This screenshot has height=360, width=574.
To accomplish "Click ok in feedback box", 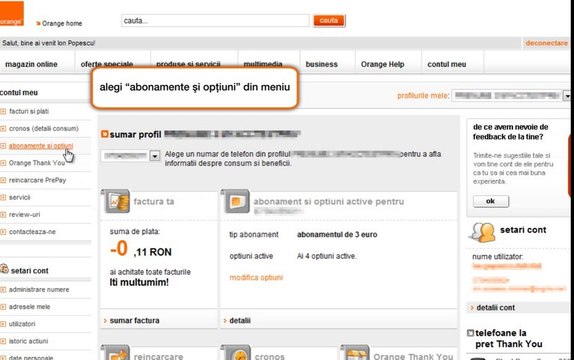I will pos(491,201).
